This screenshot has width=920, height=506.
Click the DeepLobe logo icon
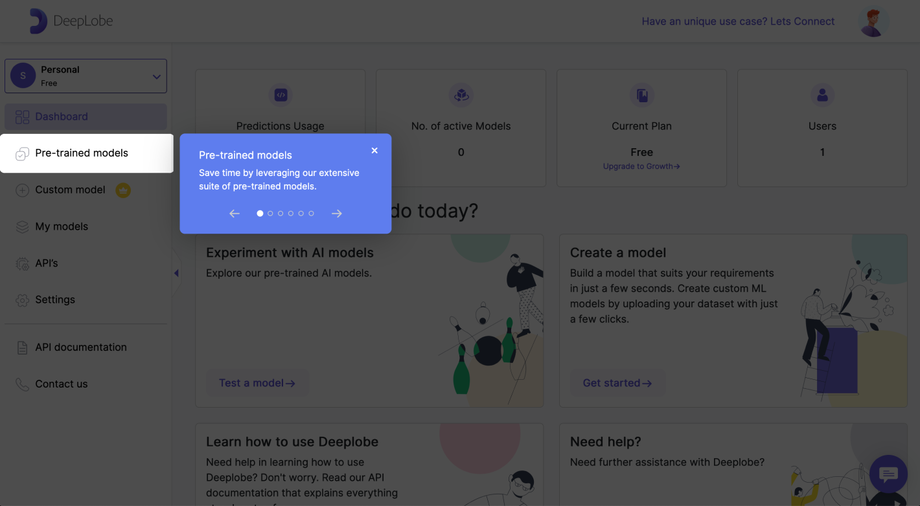tap(38, 21)
